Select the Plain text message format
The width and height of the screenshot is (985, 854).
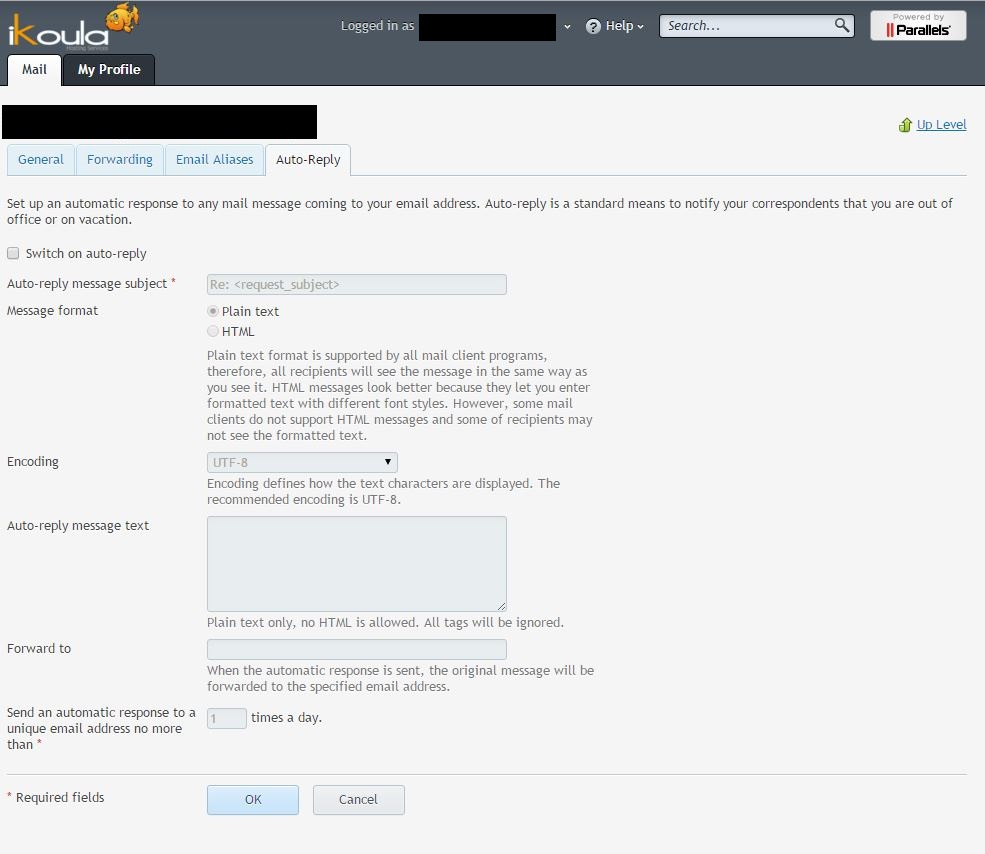(x=213, y=311)
